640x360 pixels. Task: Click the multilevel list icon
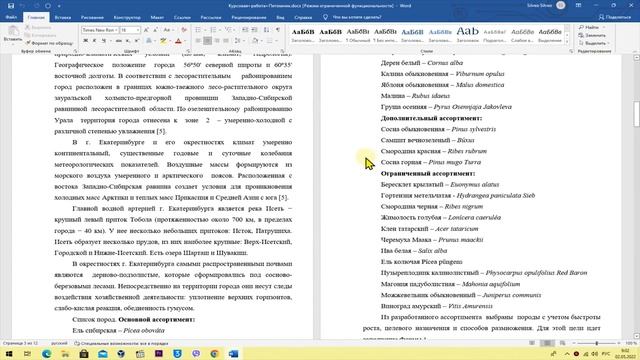click(x=229, y=30)
